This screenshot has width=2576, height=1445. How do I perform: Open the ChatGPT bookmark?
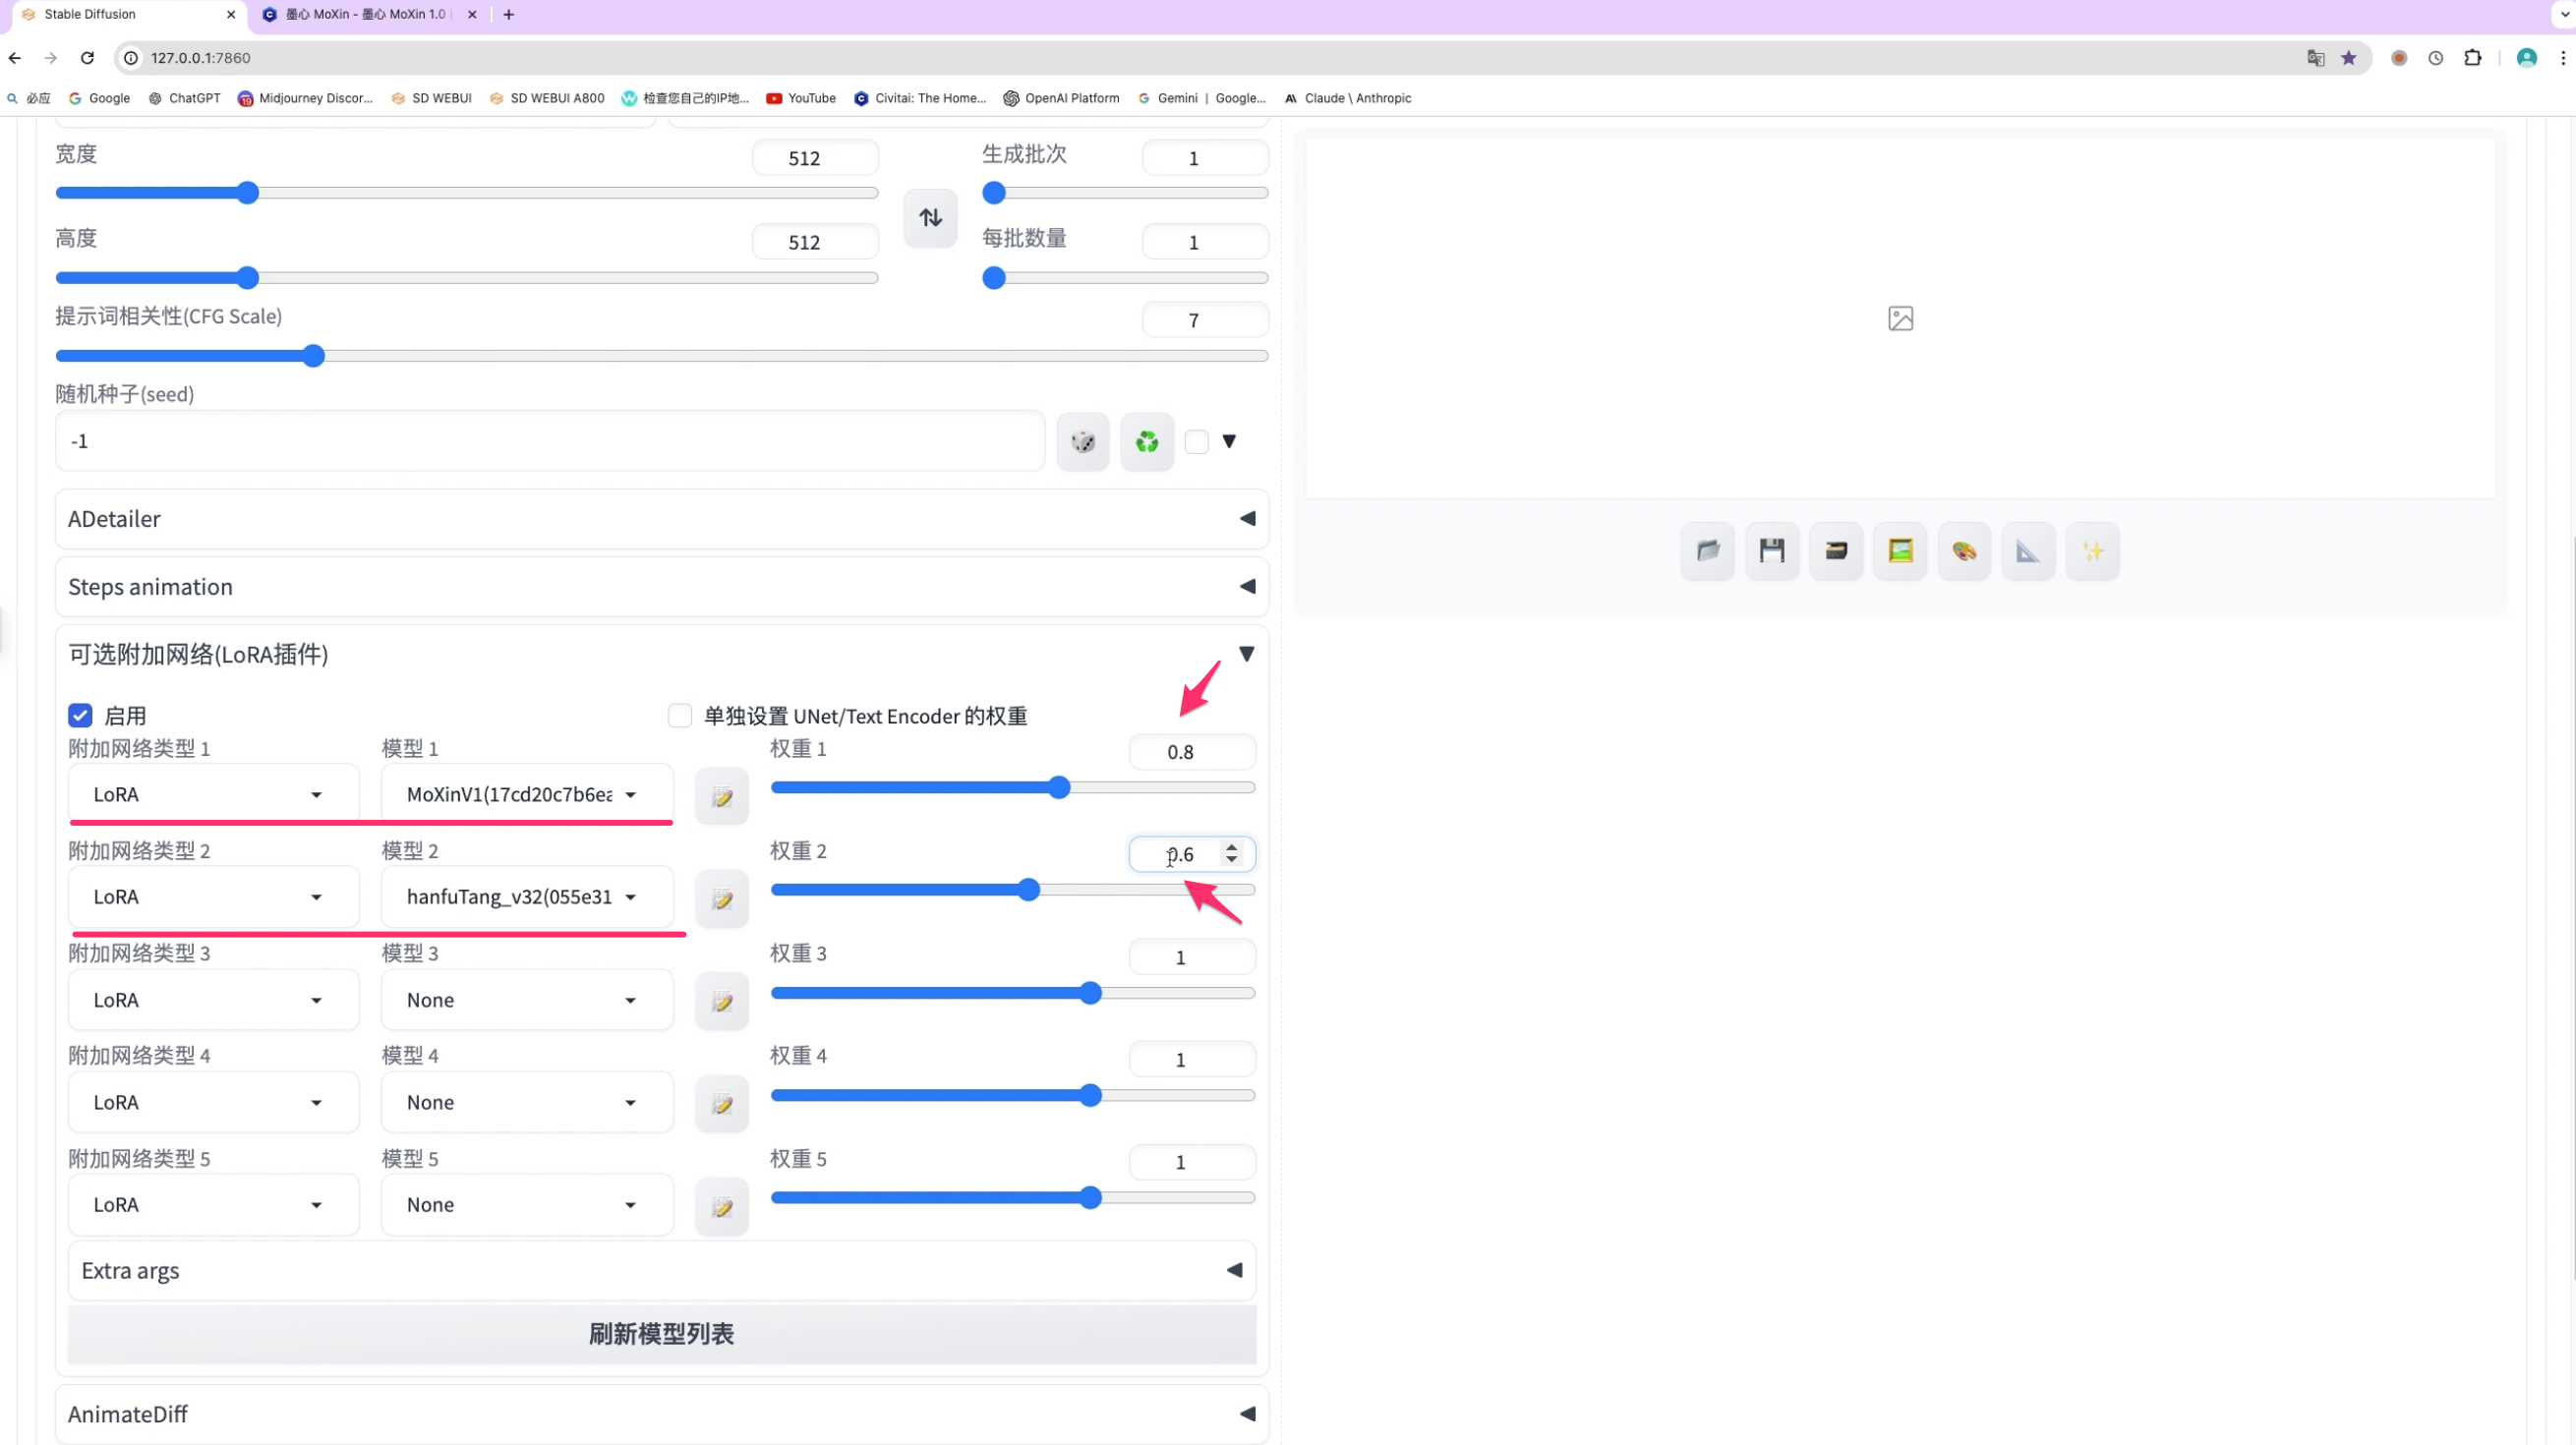pyautogui.click(x=184, y=98)
